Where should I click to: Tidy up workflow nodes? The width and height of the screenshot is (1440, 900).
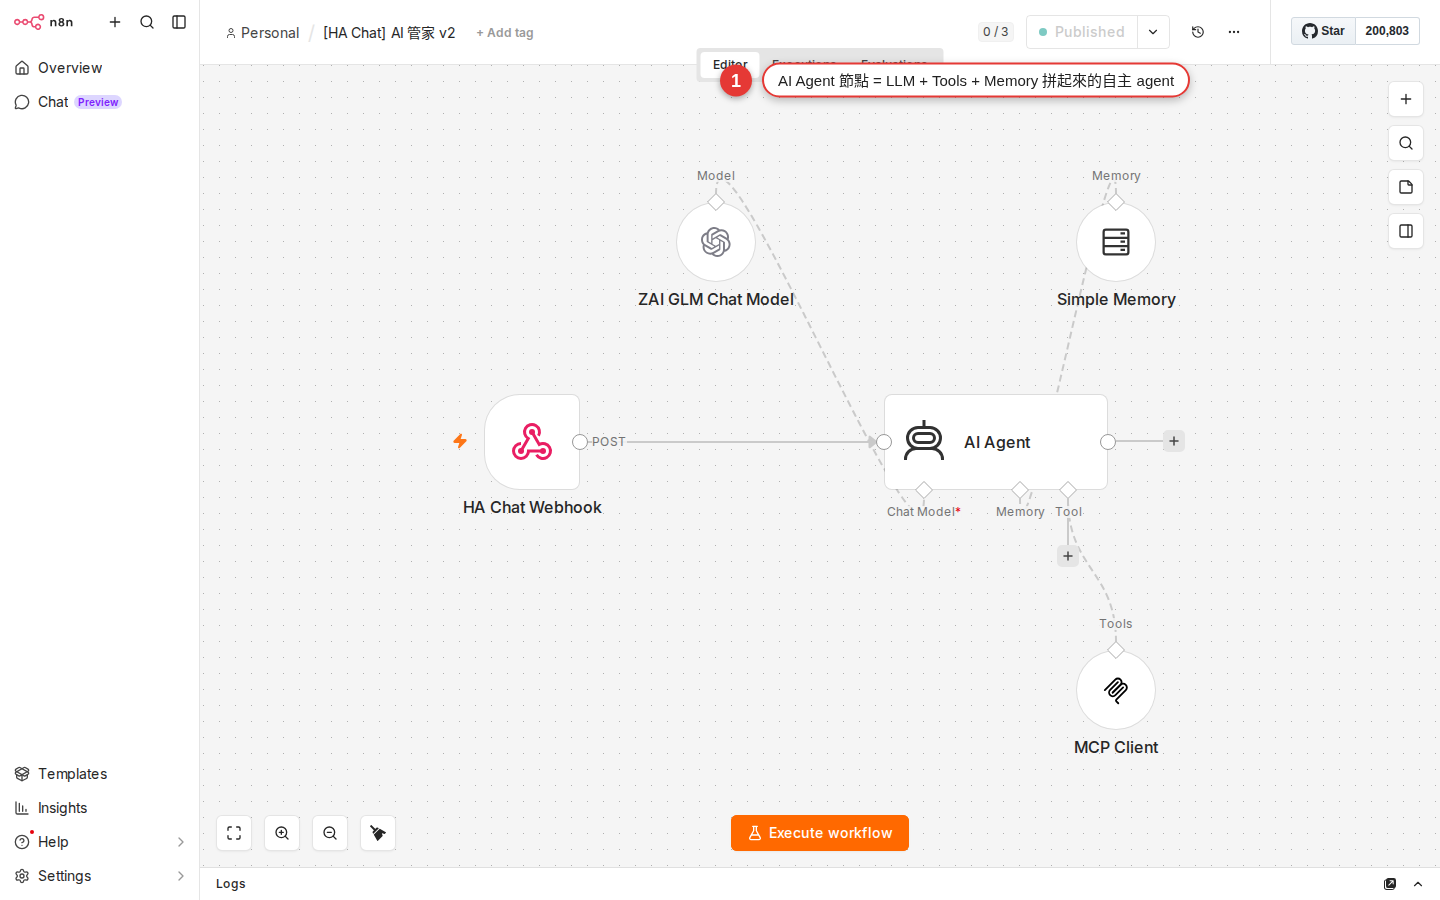coord(378,833)
